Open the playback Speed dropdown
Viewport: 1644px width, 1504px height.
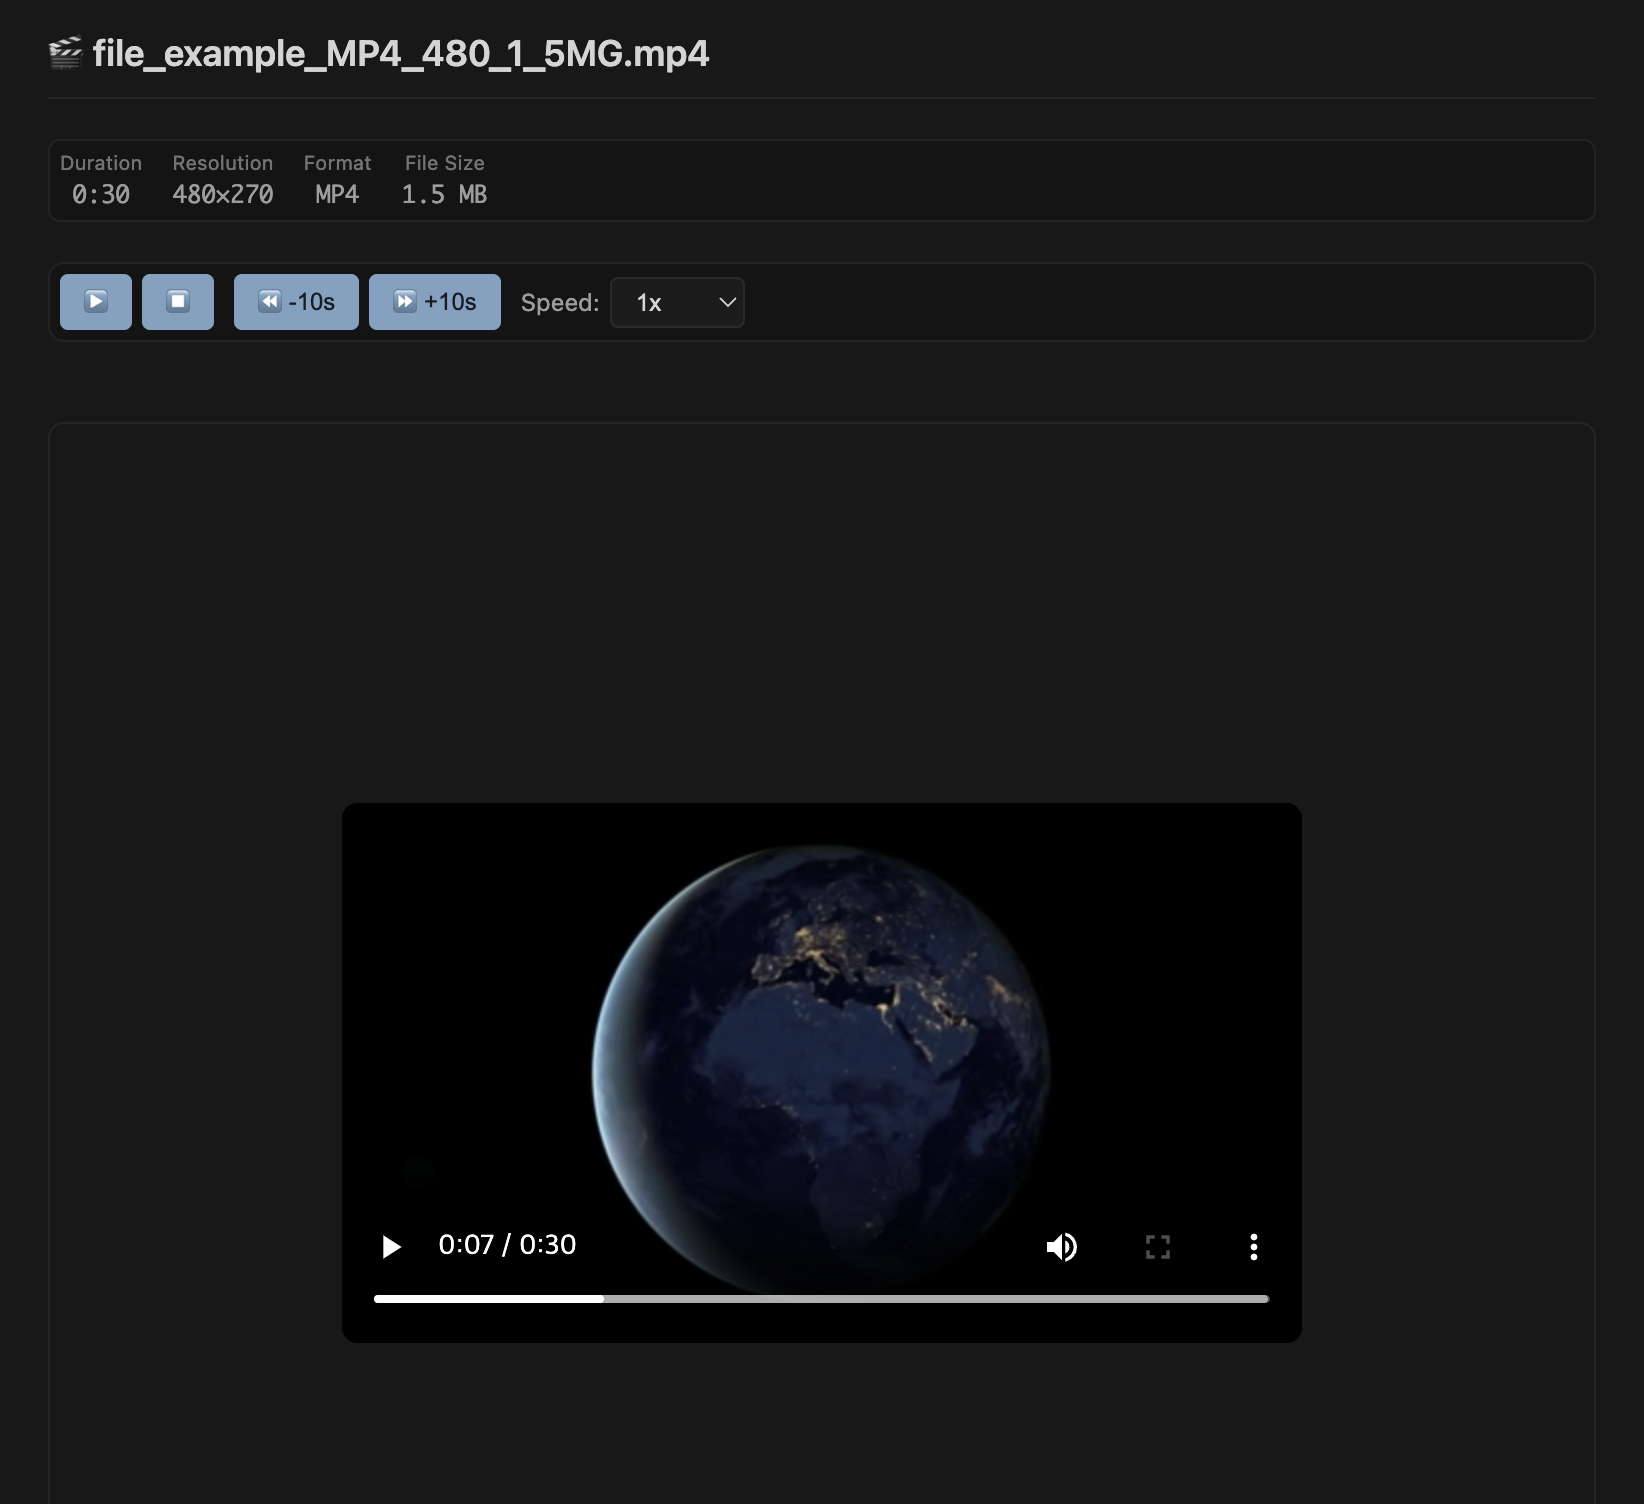pos(677,302)
